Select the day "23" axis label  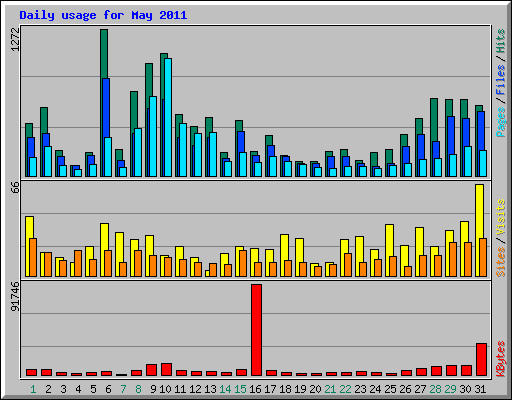[360, 389]
